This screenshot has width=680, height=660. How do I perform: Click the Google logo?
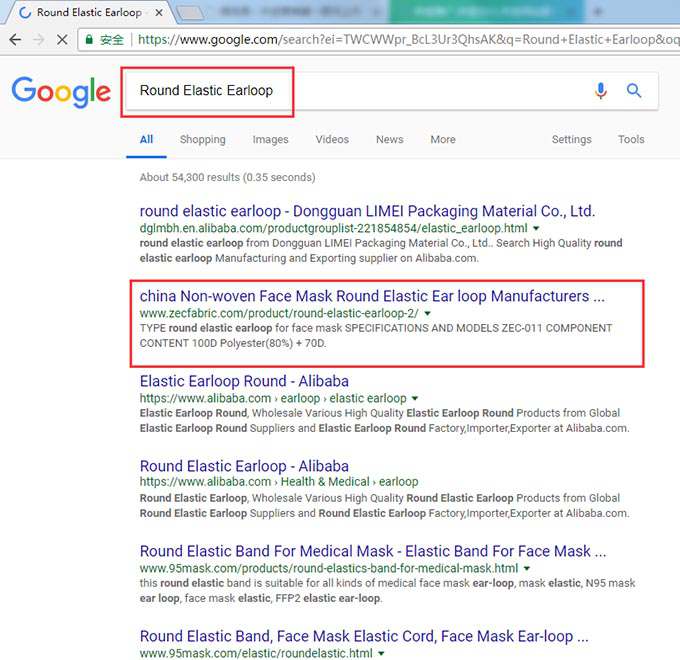click(61, 92)
